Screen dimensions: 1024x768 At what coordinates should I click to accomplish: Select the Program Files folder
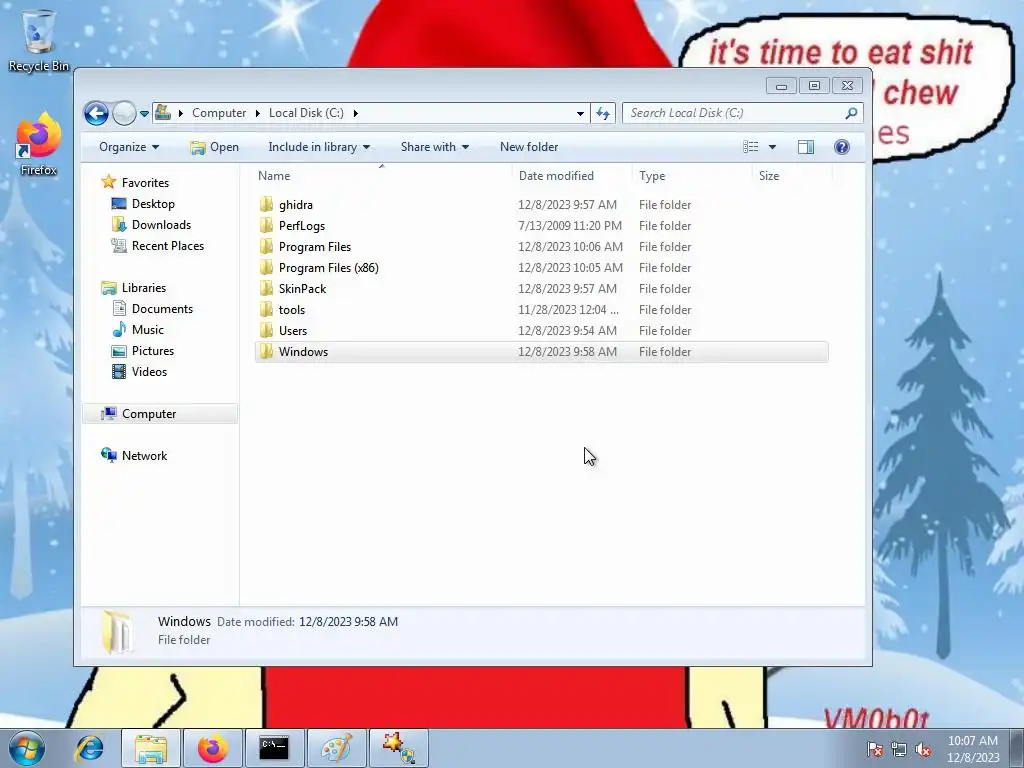315,247
